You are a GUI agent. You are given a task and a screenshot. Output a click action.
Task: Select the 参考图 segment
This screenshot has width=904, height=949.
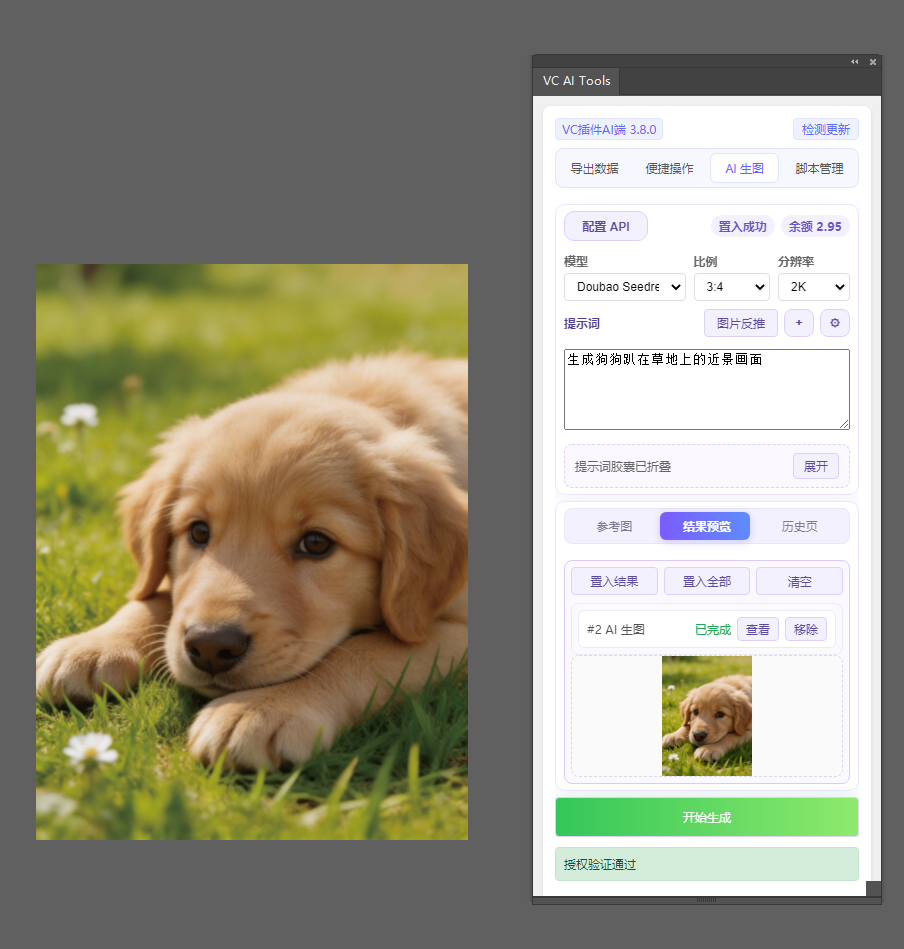point(614,526)
